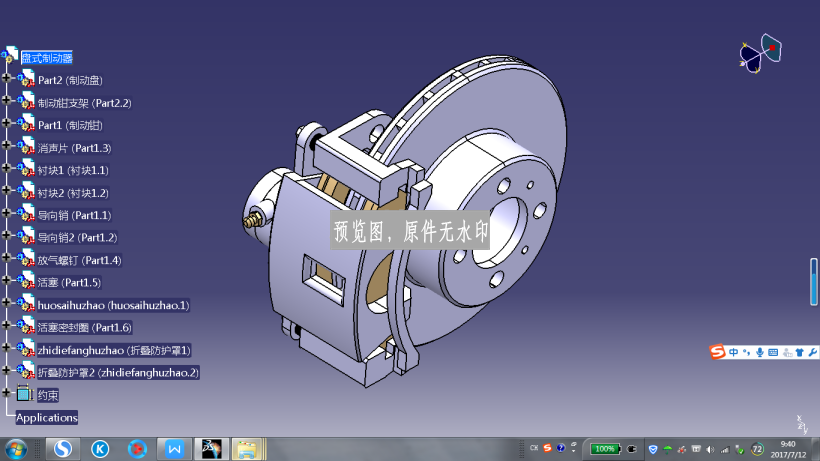The height and width of the screenshot is (461, 820).
Task: Open soft keyboard on IME bar
Action: pos(773,352)
